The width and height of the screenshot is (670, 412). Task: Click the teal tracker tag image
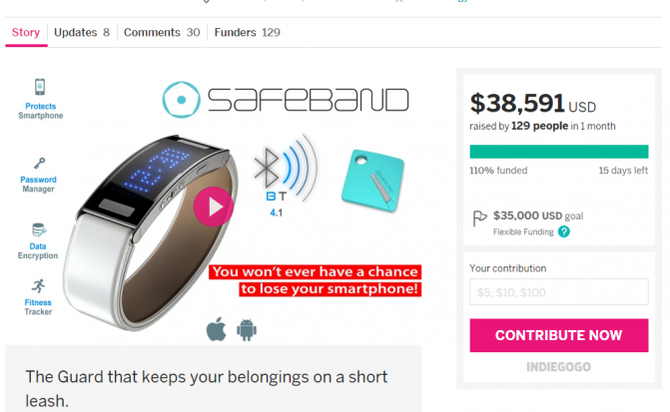[373, 180]
